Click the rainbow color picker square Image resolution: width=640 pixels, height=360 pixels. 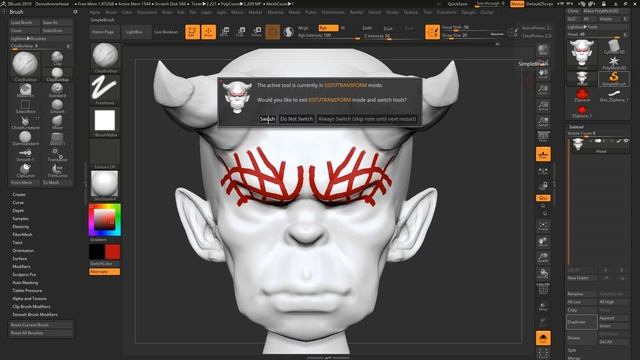pos(104,220)
